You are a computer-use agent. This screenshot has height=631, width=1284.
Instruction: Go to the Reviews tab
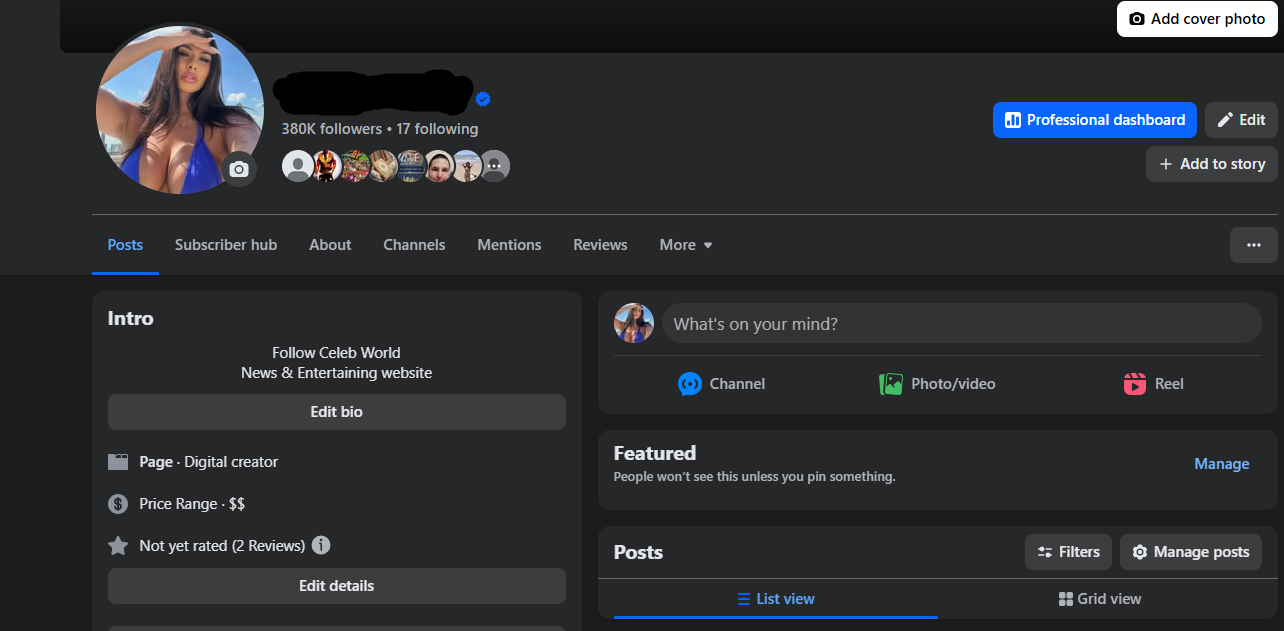(600, 245)
